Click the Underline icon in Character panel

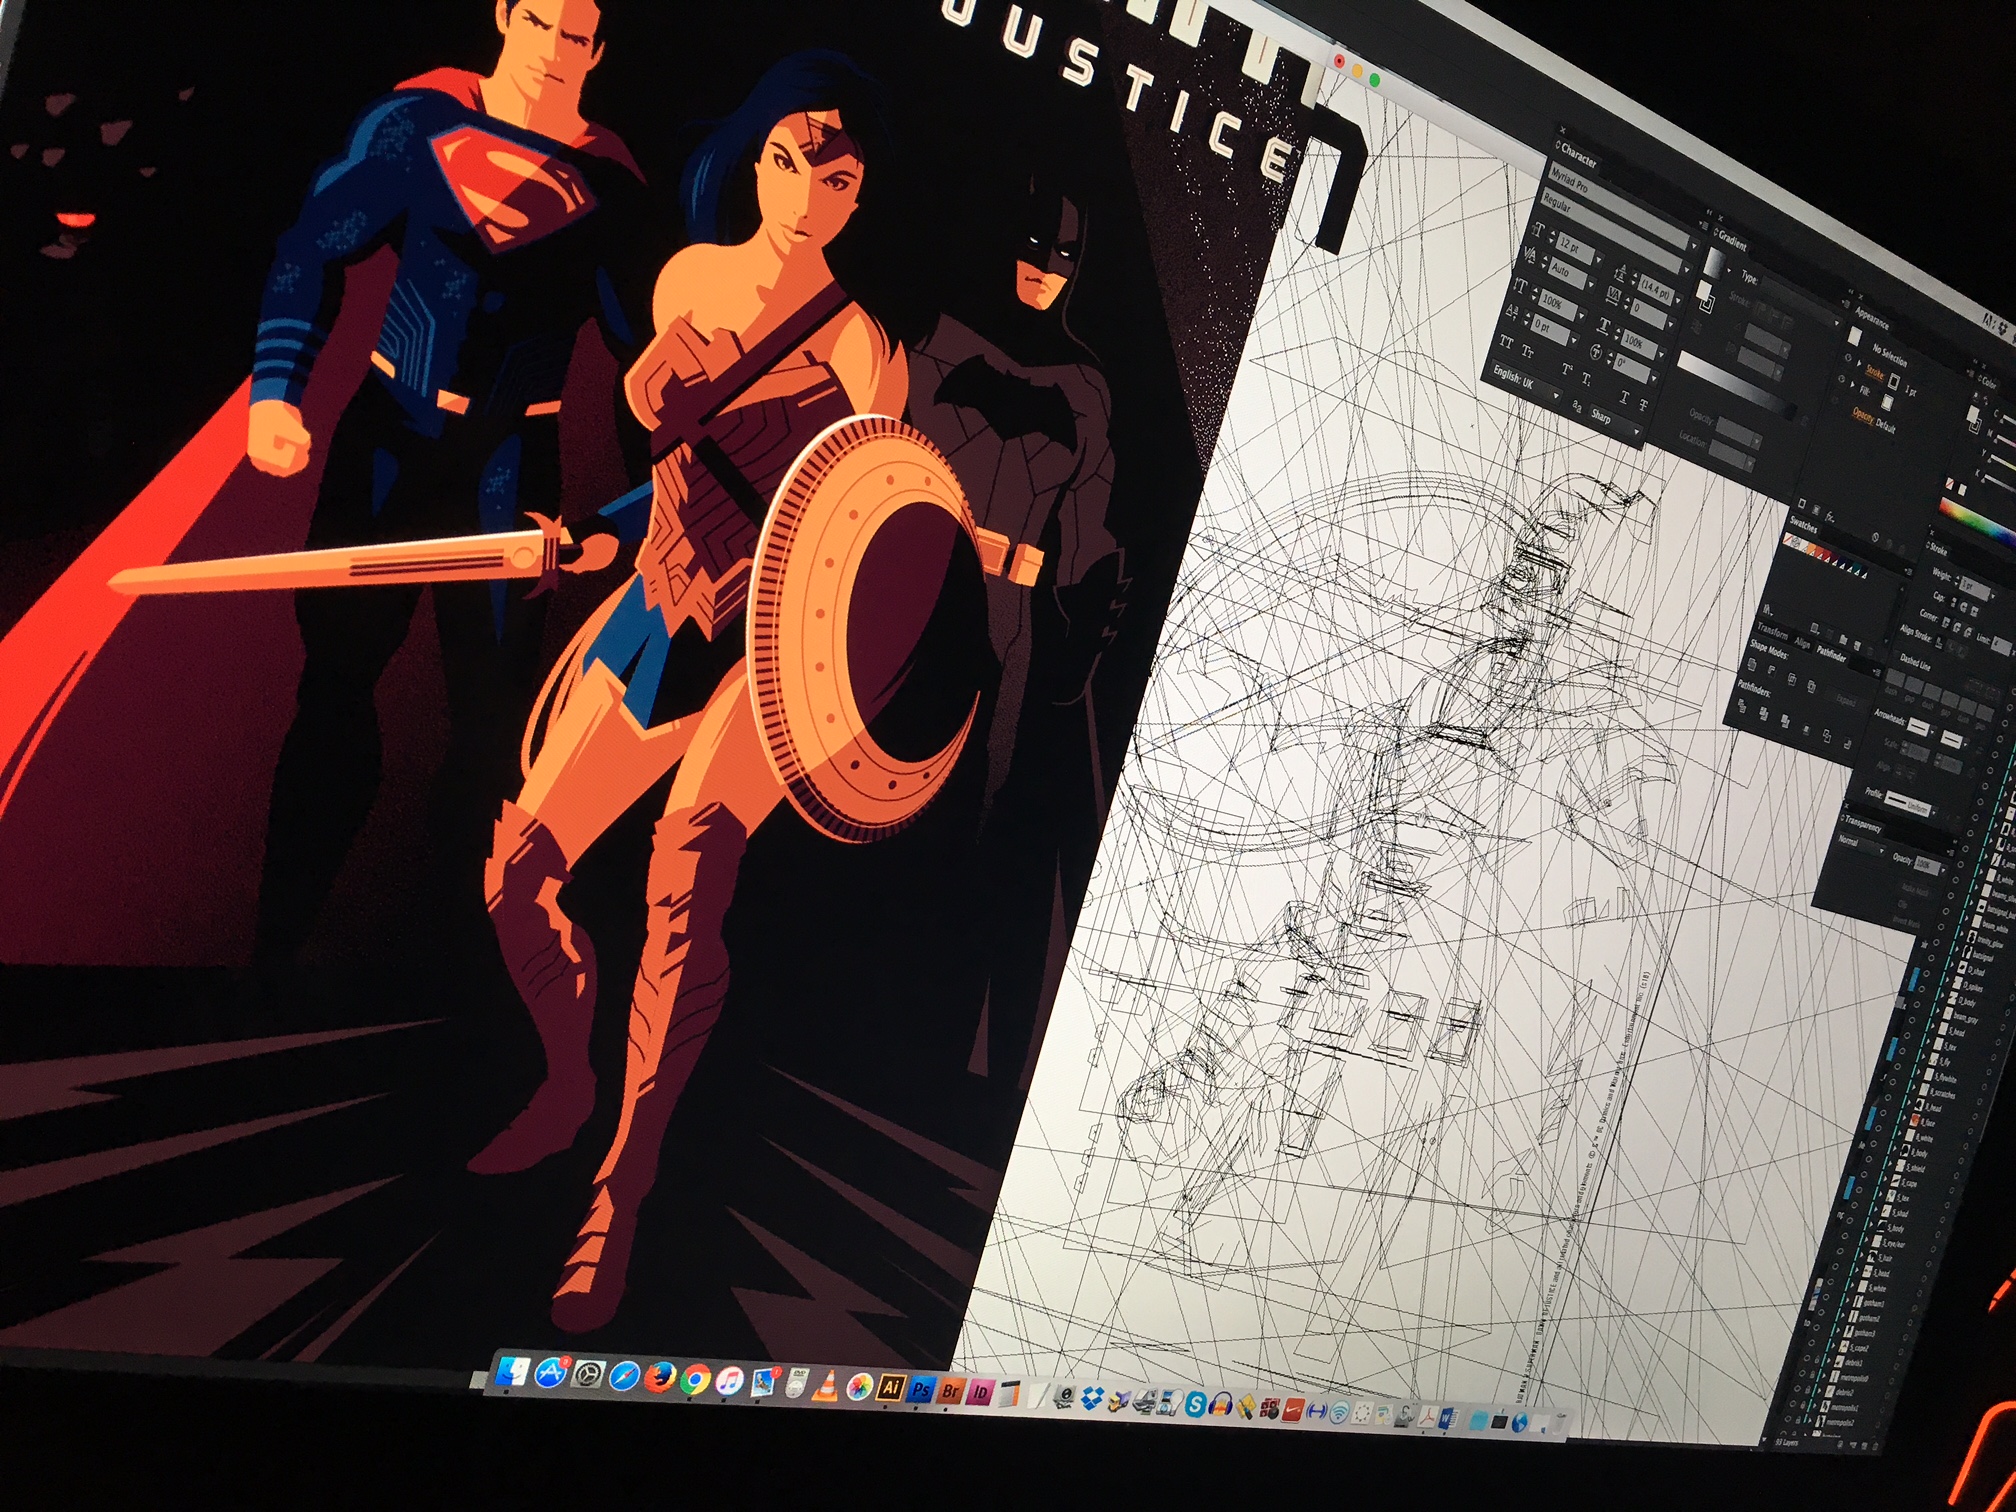pyautogui.click(x=1625, y=397)
